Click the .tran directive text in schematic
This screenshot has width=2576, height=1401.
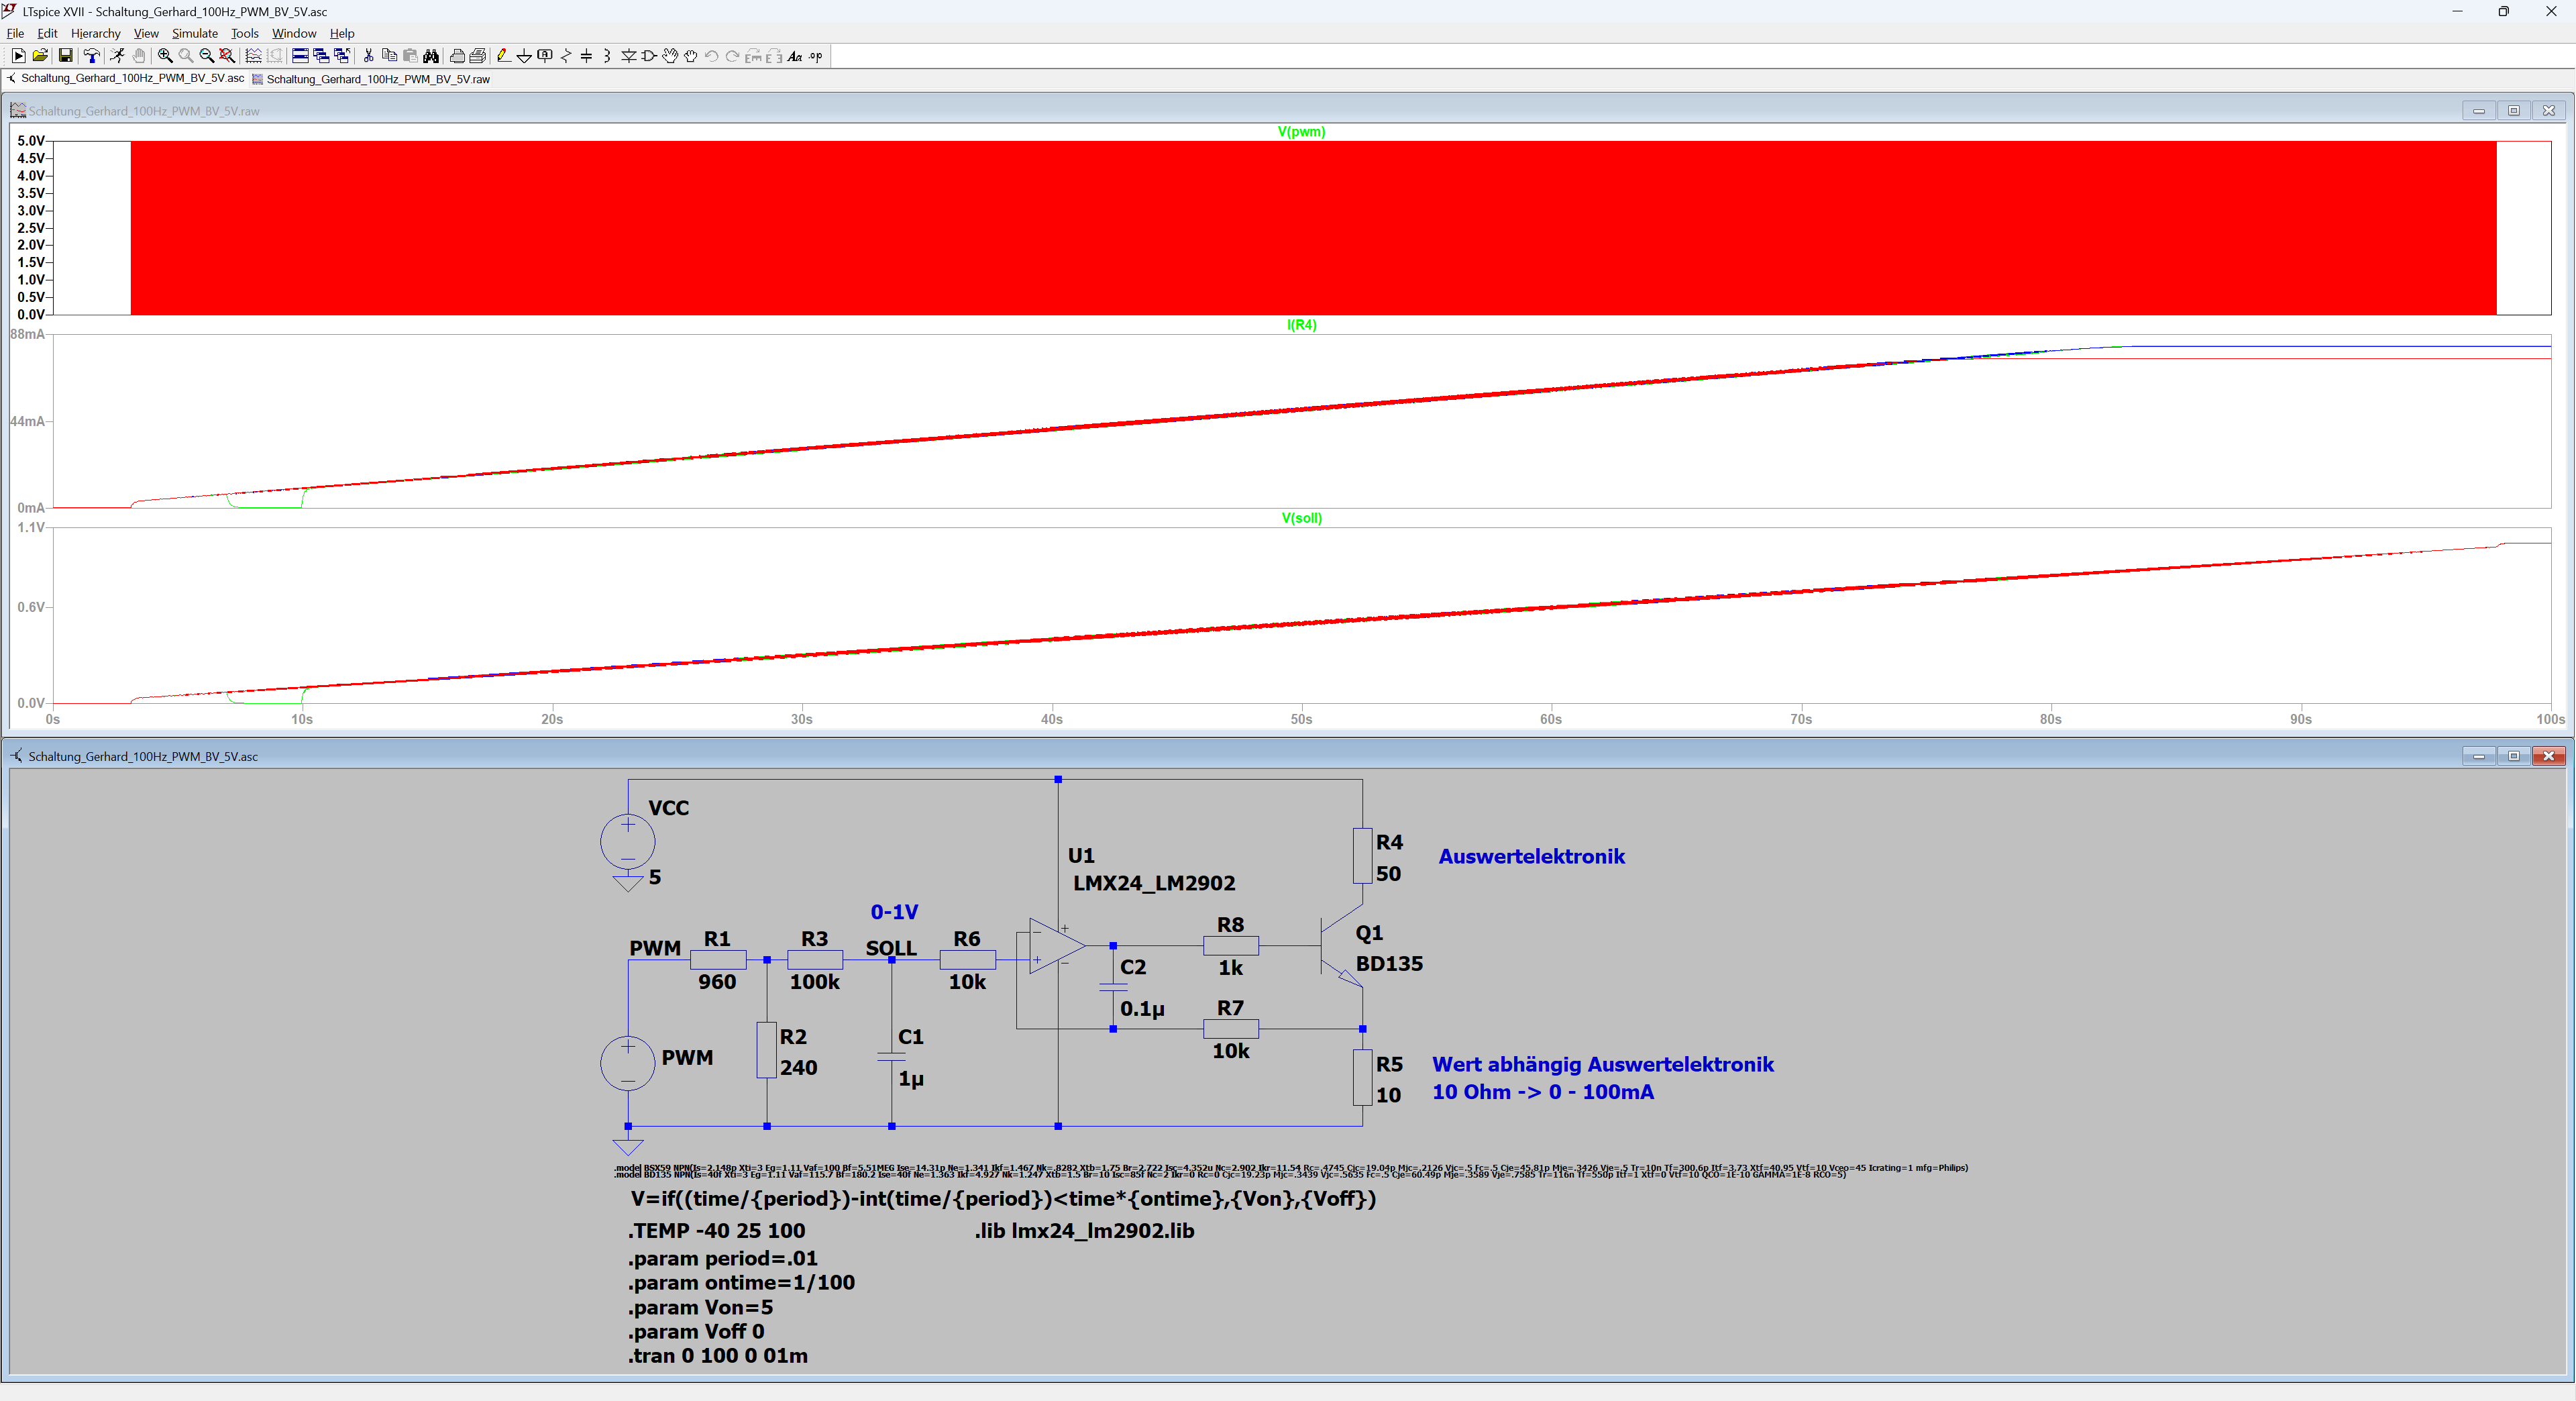pos(717,1356)
